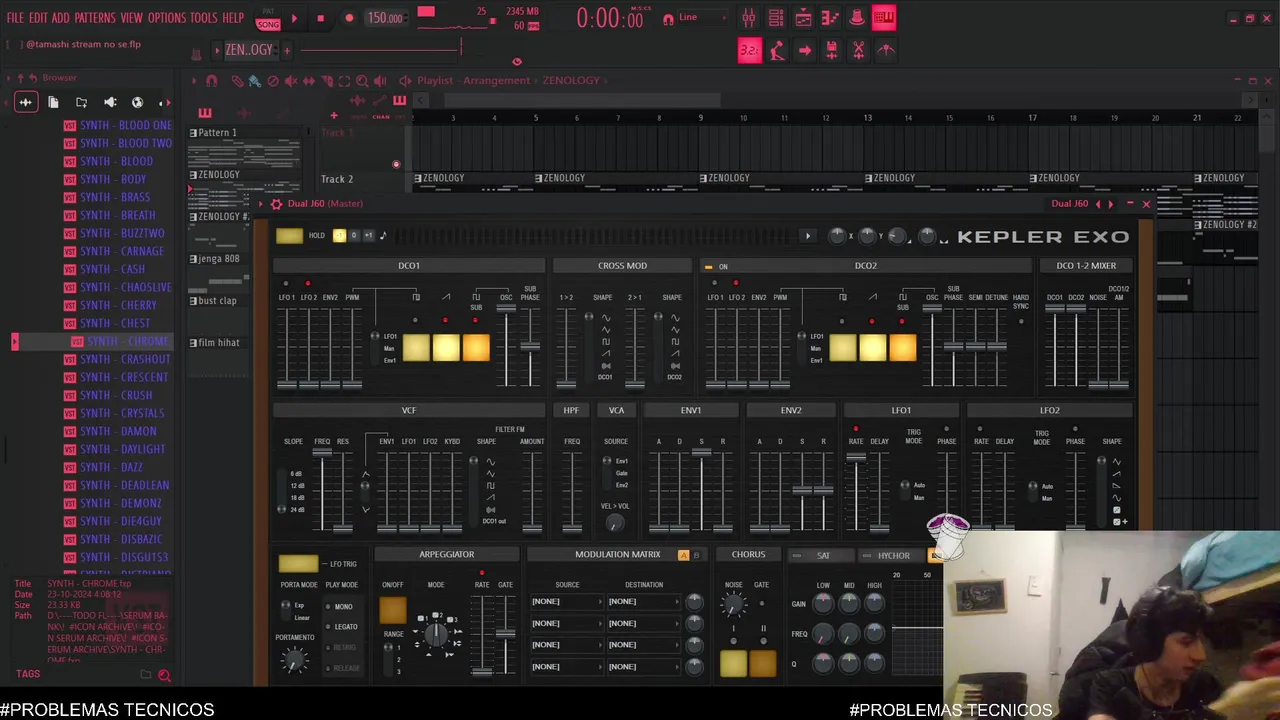The height and width of the screenshot is (720, 1280).
Task: Toggle the HOLD button in Kepler Exo
Action: point(289,236)
